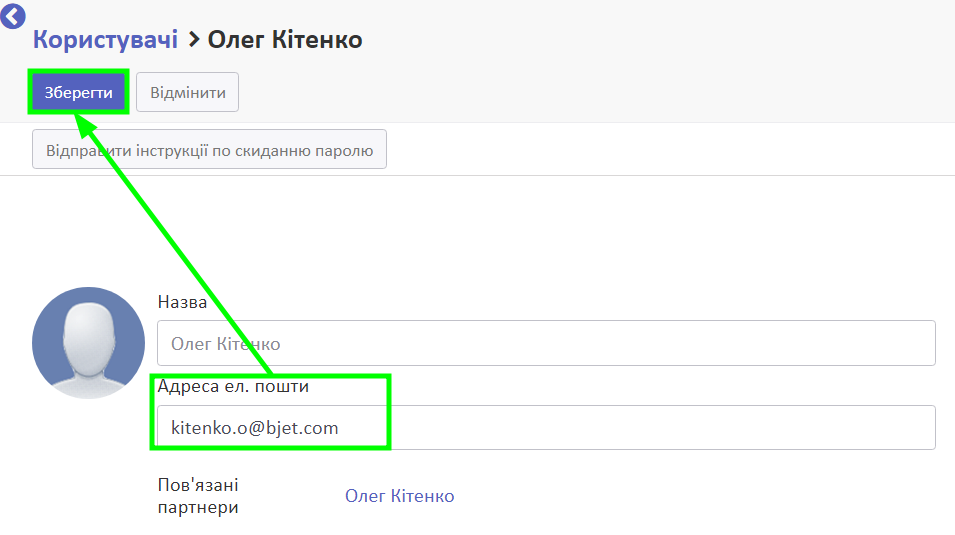The width and height of the screenshot is (955, 535).
Task: Click the Зберегти save button
Action: pos(79,93)
